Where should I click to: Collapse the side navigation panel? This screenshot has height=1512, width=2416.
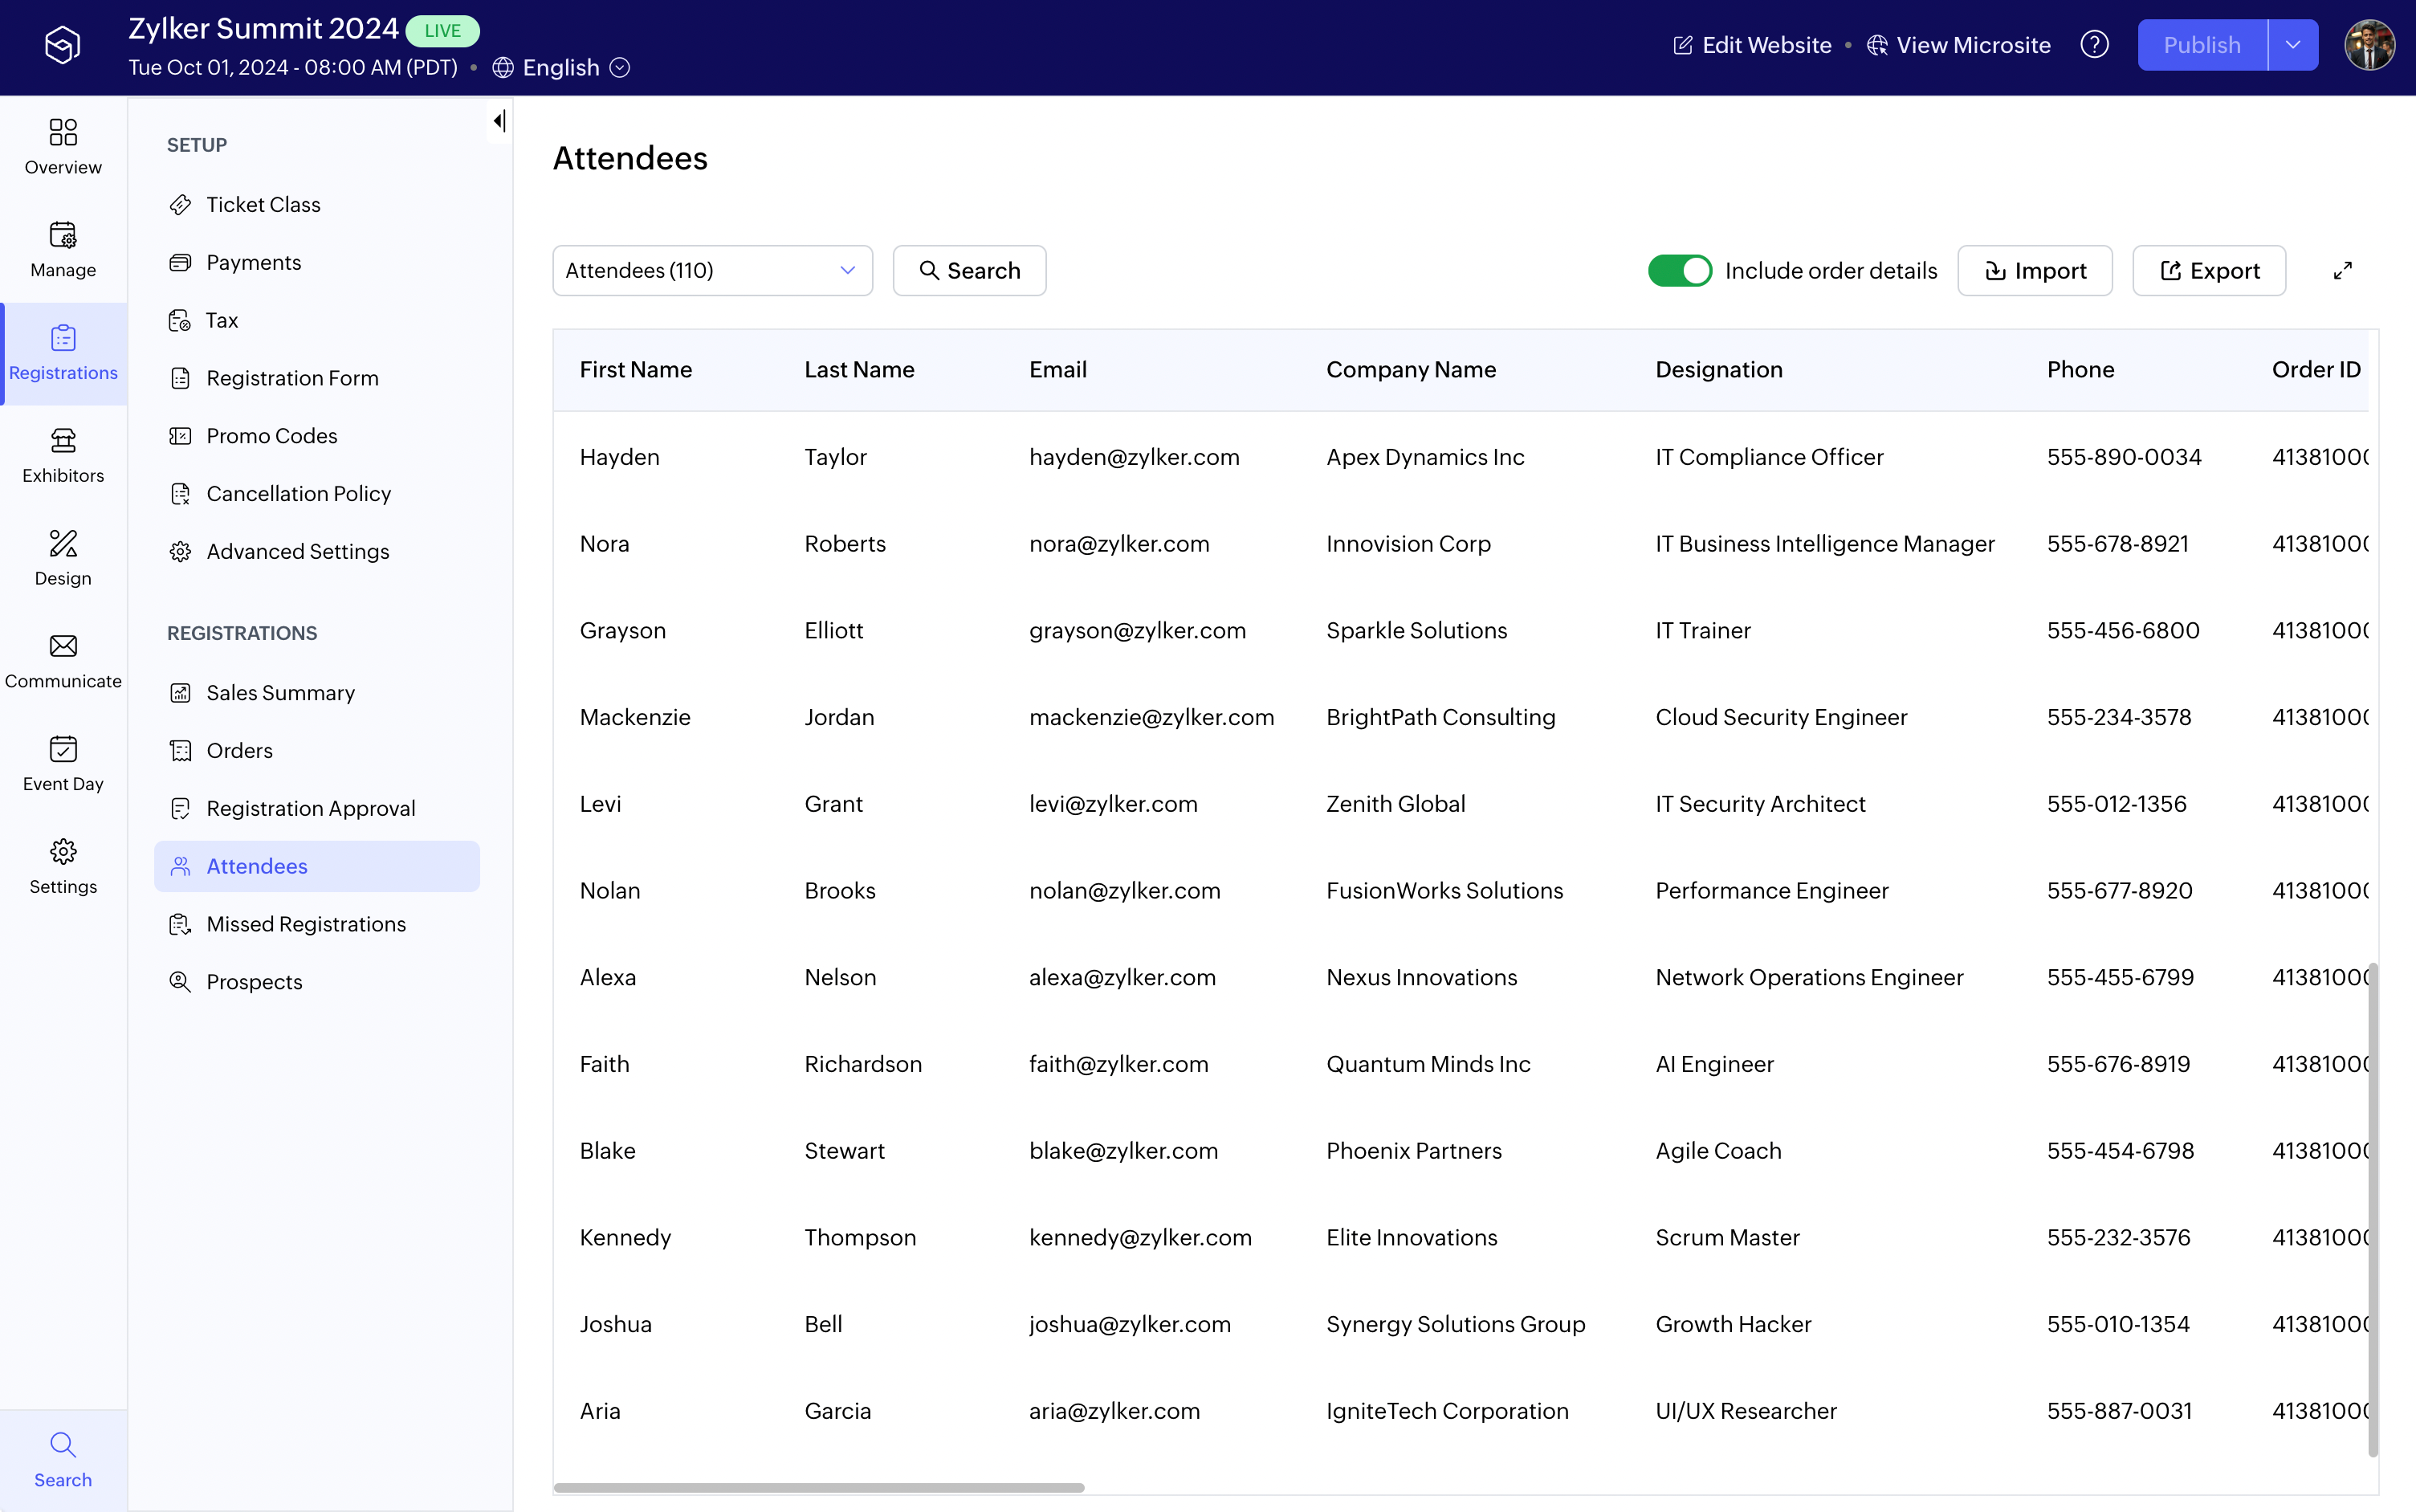[x=499, y=121]
